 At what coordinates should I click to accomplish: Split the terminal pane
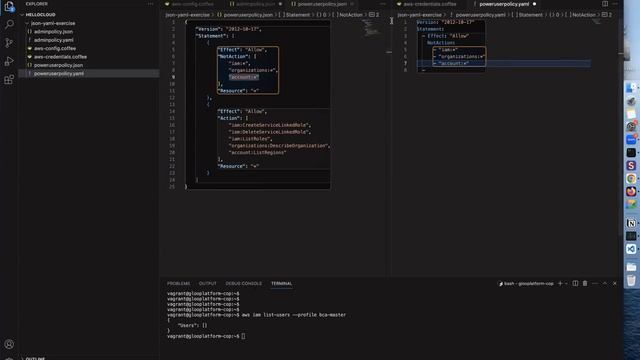[x=575, y=283]
